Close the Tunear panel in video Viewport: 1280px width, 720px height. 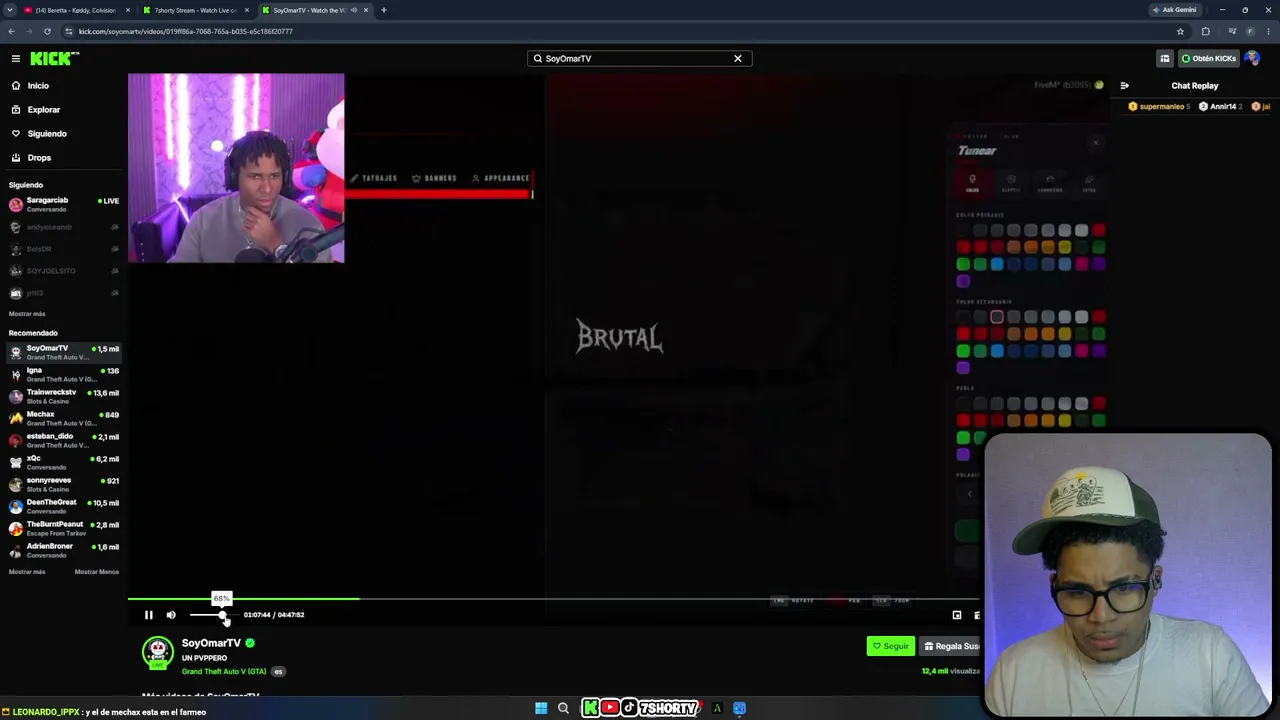[x=1096, y=143]
